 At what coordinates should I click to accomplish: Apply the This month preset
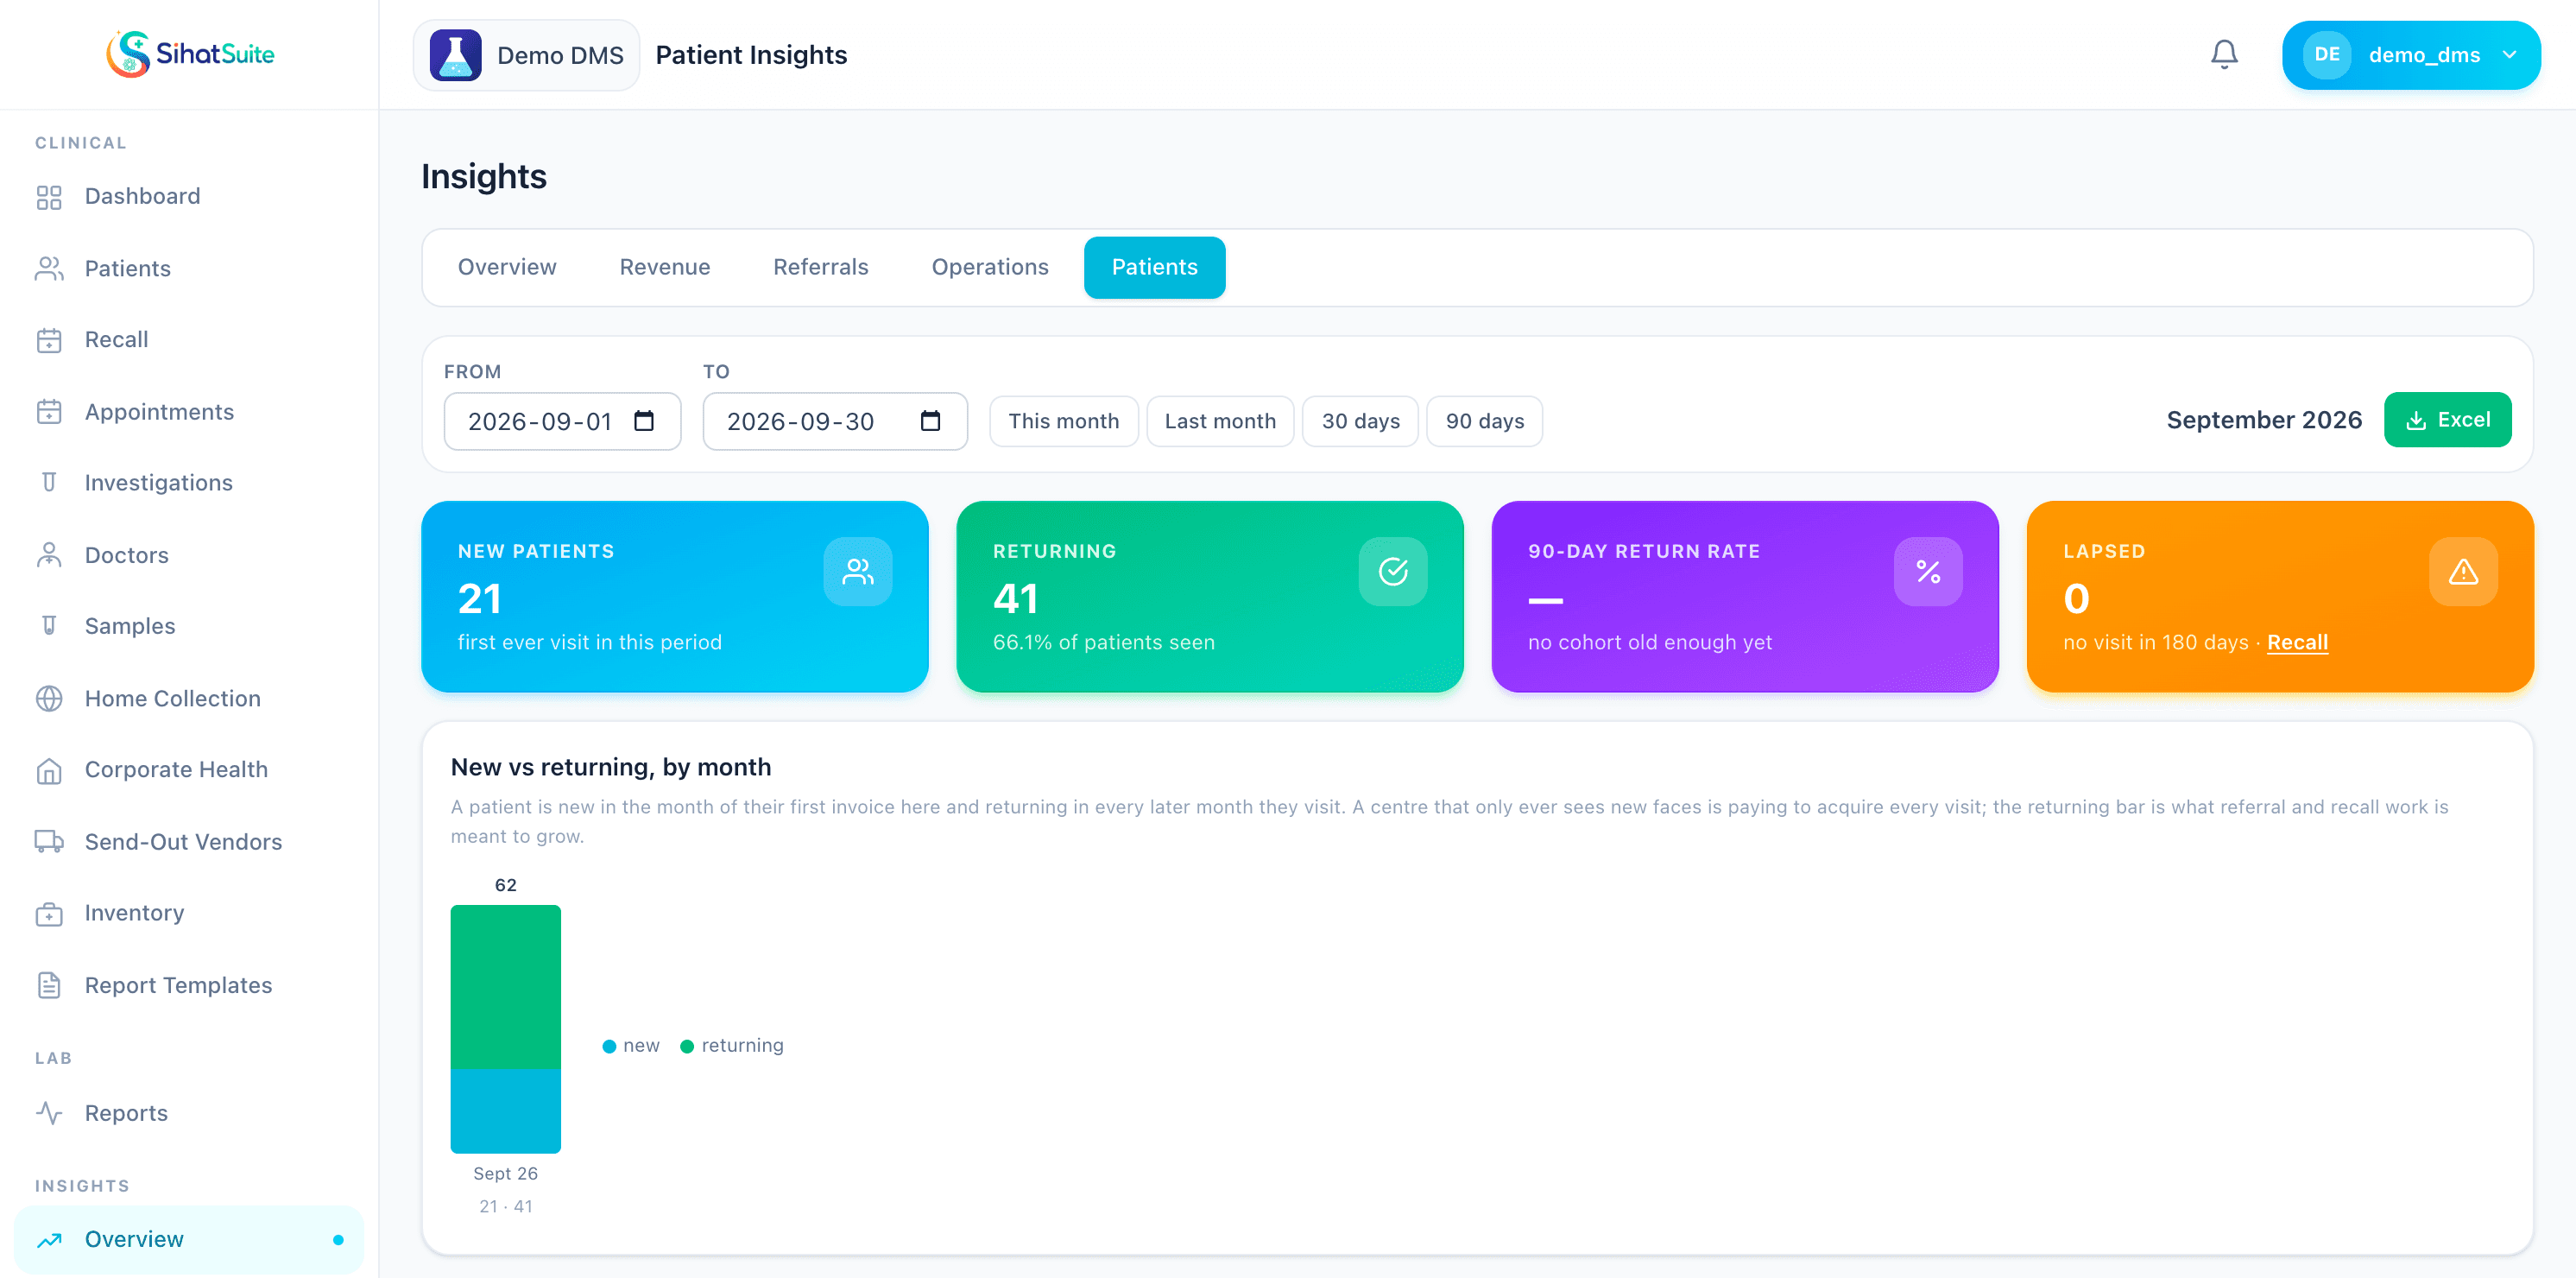(1063, 421)
